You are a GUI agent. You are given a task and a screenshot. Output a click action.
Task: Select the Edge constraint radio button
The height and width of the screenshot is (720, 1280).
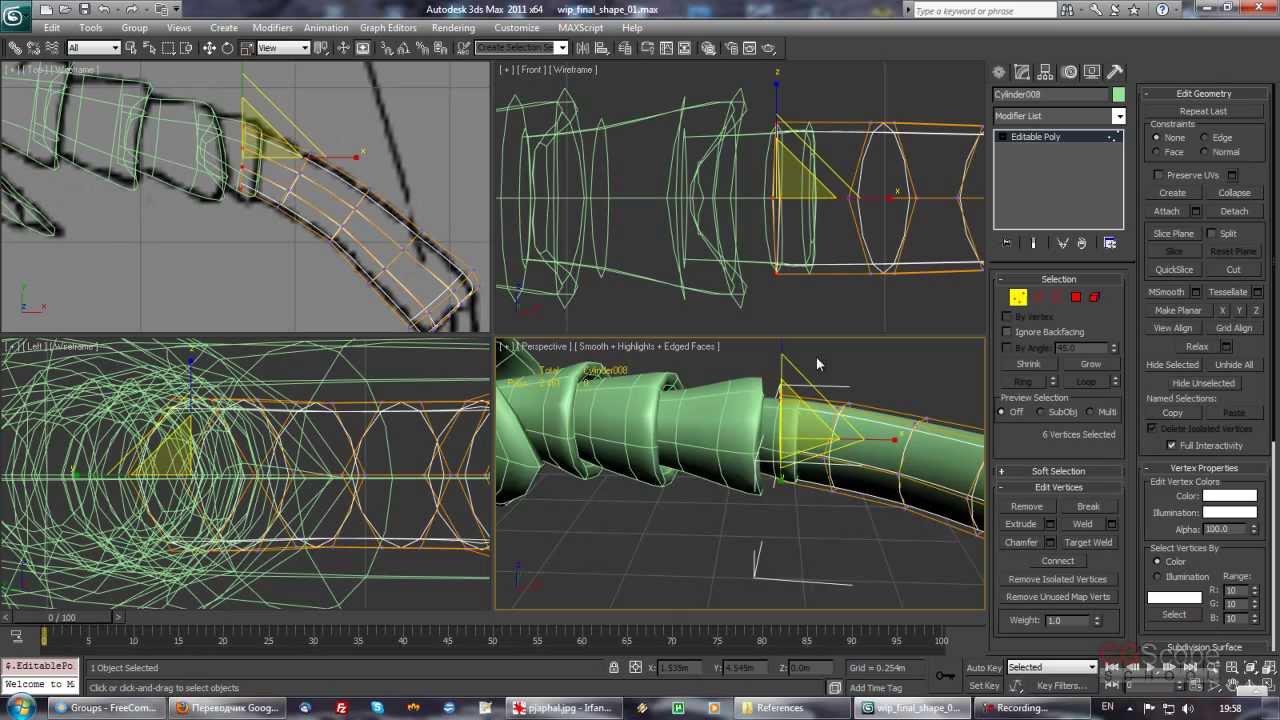[1204, 138]
